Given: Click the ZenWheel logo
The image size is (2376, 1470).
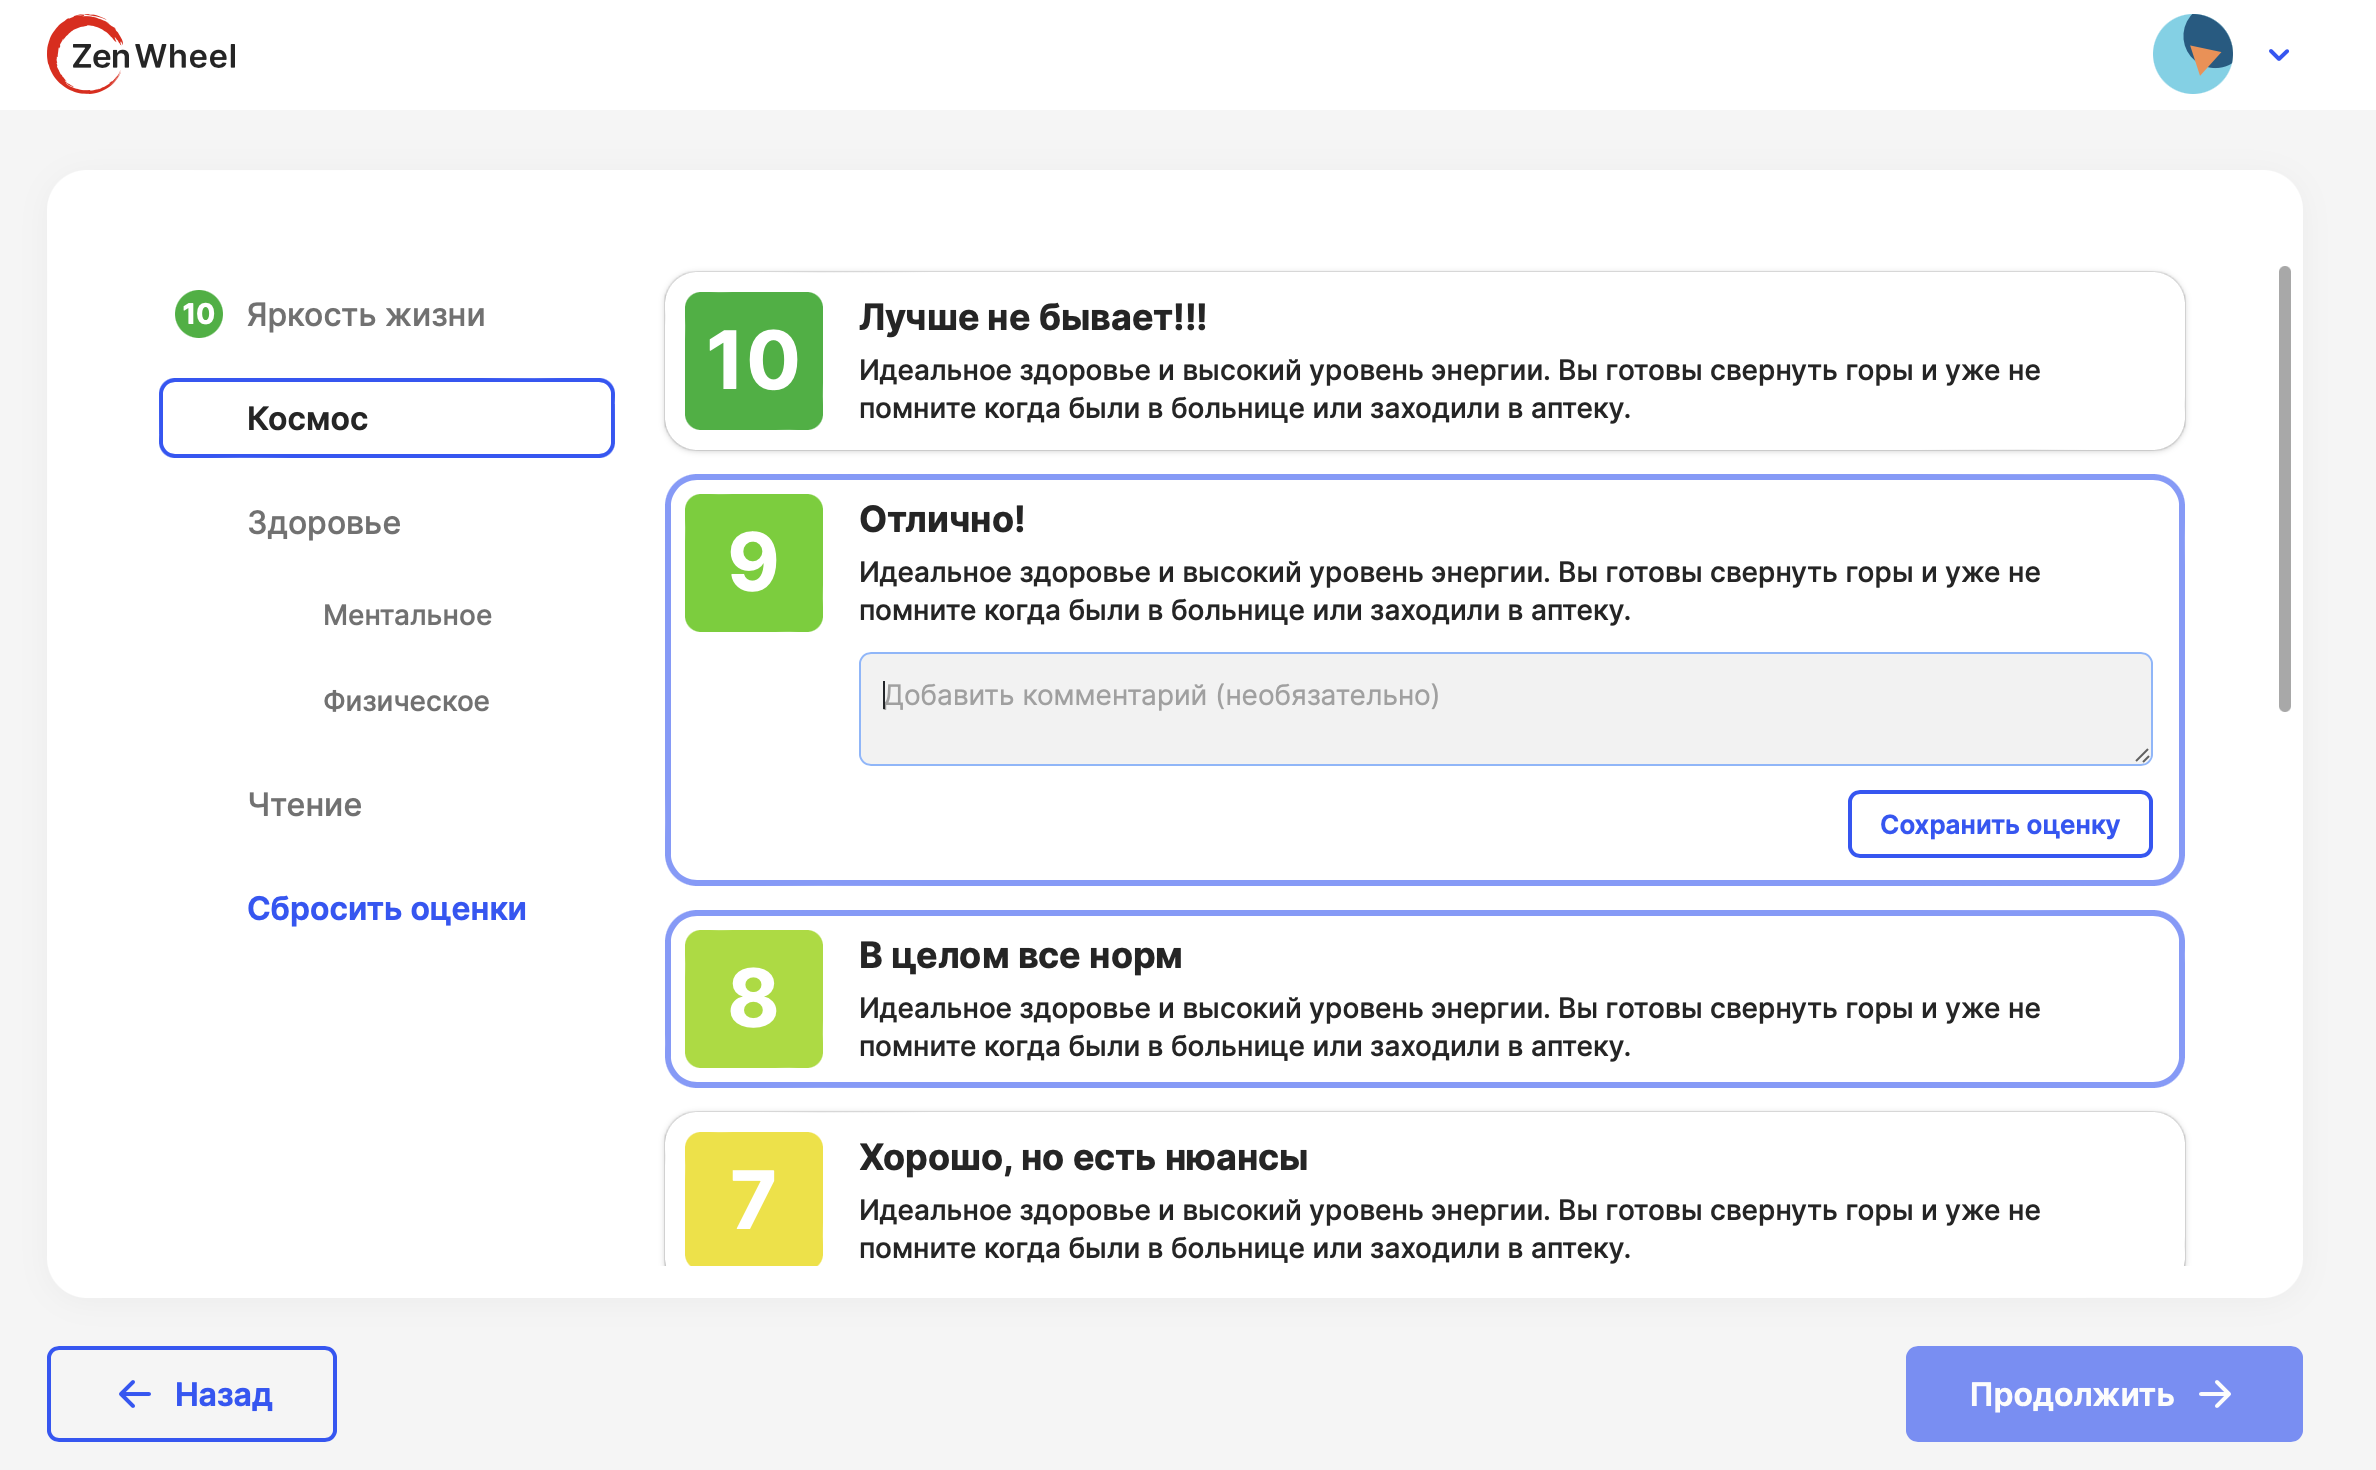Looking at the screenshot, I should 141,54.
